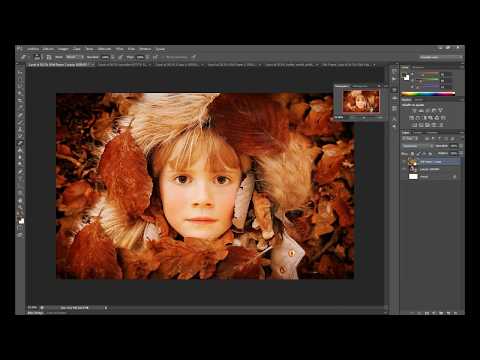Open the last menu in menu bar
The width and height of the screenshot is (480, 360).
pos(161,49)
